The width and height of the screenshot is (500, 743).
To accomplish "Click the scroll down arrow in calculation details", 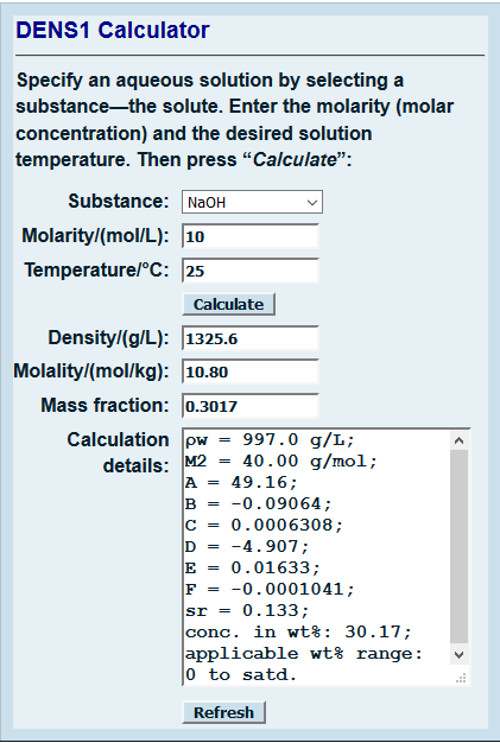I will (x=459, y=655).
